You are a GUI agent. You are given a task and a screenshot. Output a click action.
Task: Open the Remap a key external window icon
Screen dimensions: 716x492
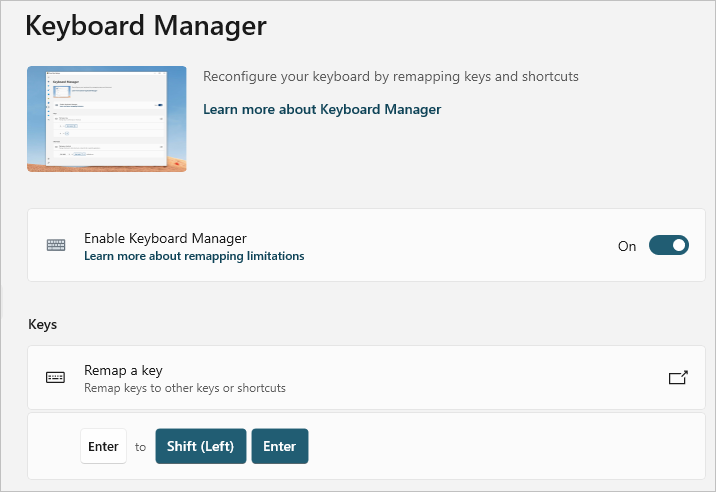click(x=678, y=377)
